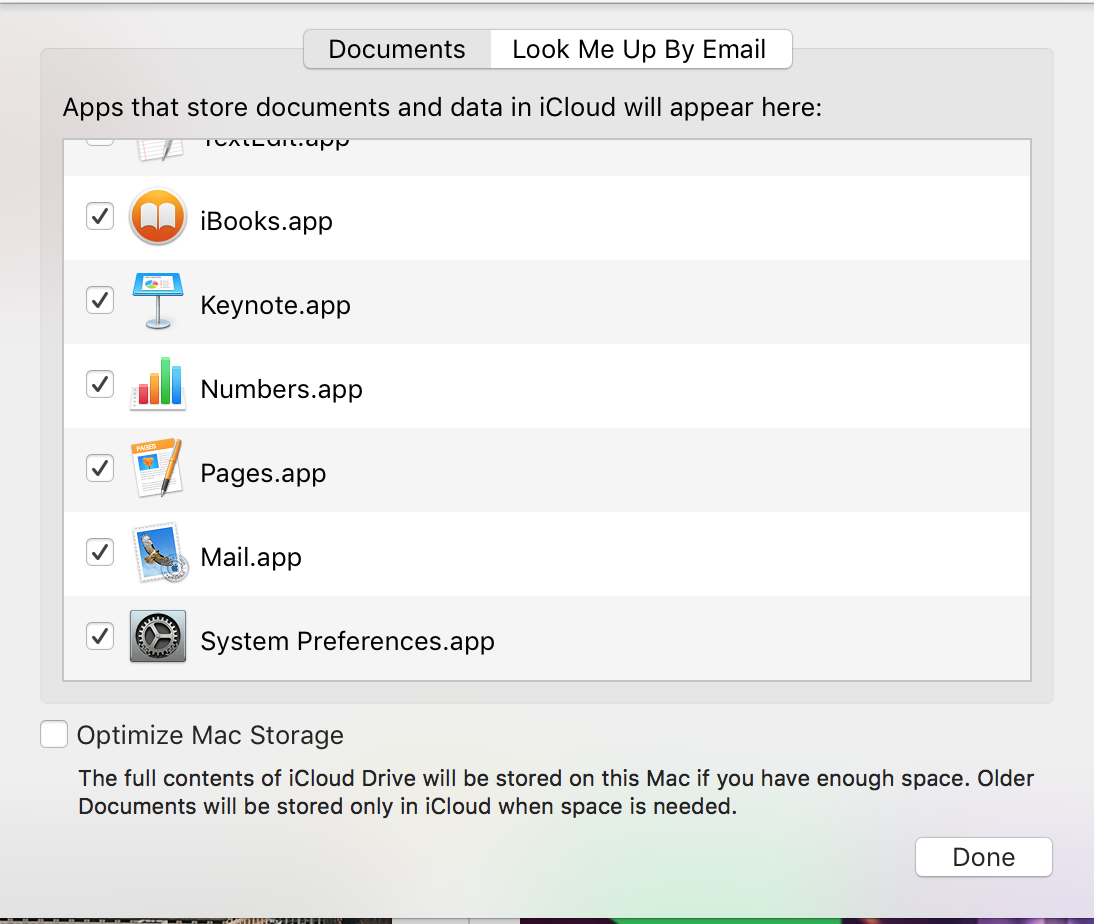Click the Numbers bar chart icon
1094x924 pixels.
[x=158, y=385]
